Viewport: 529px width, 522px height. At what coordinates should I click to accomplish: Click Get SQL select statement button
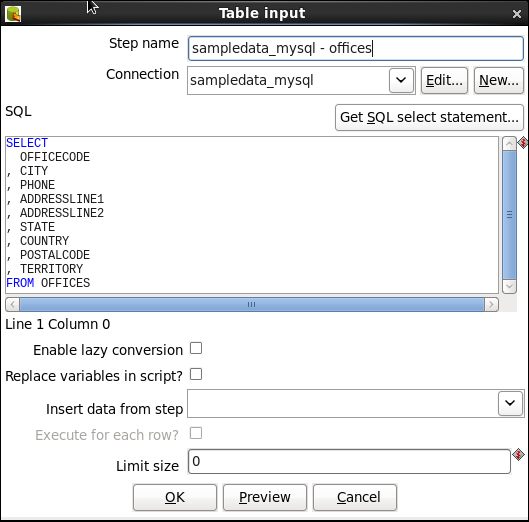[x=429, y=117]
